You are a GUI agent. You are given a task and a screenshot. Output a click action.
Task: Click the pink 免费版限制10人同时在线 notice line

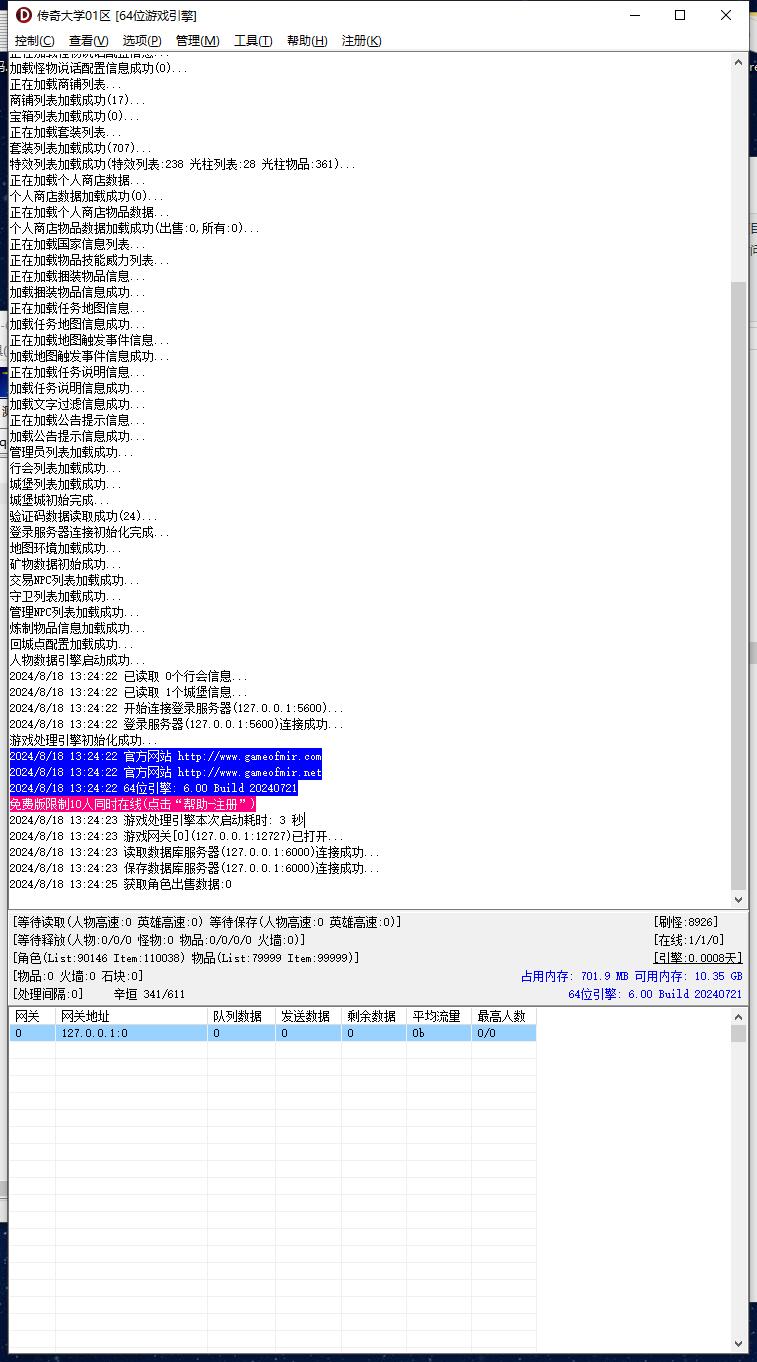[x=133, y=804]
